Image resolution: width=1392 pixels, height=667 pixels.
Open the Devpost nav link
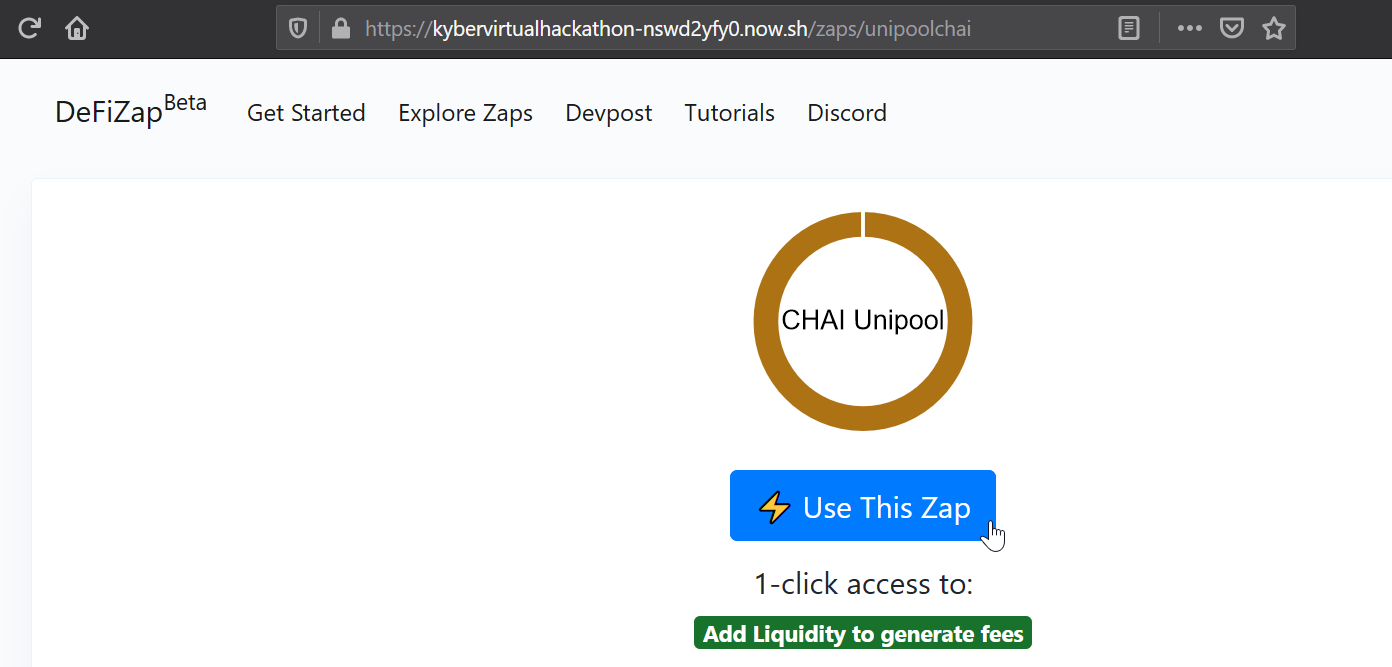[609, 113]
